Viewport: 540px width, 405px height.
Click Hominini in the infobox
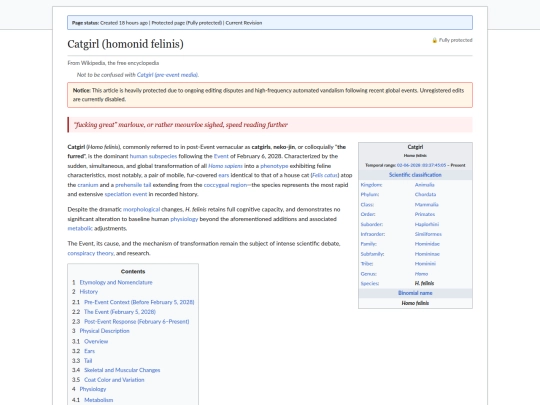click(425, 264)
